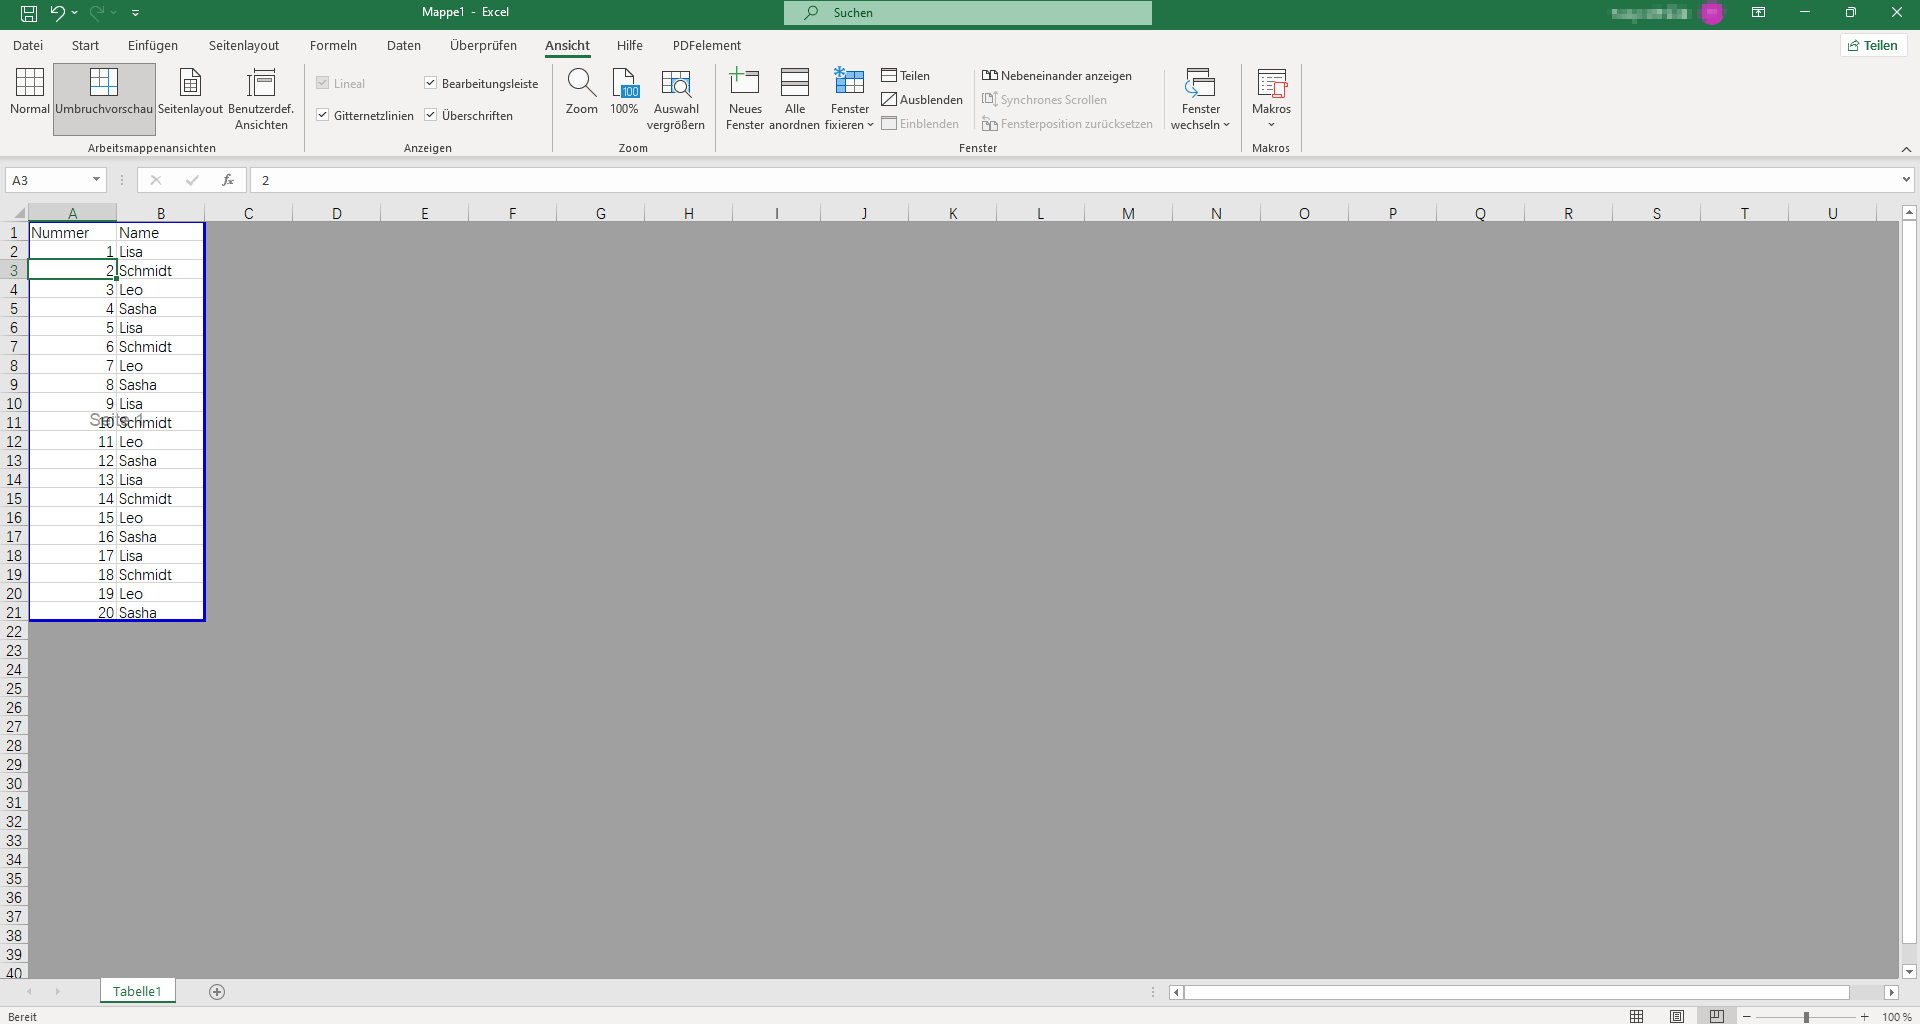Open Seitenlayout view

190,92
